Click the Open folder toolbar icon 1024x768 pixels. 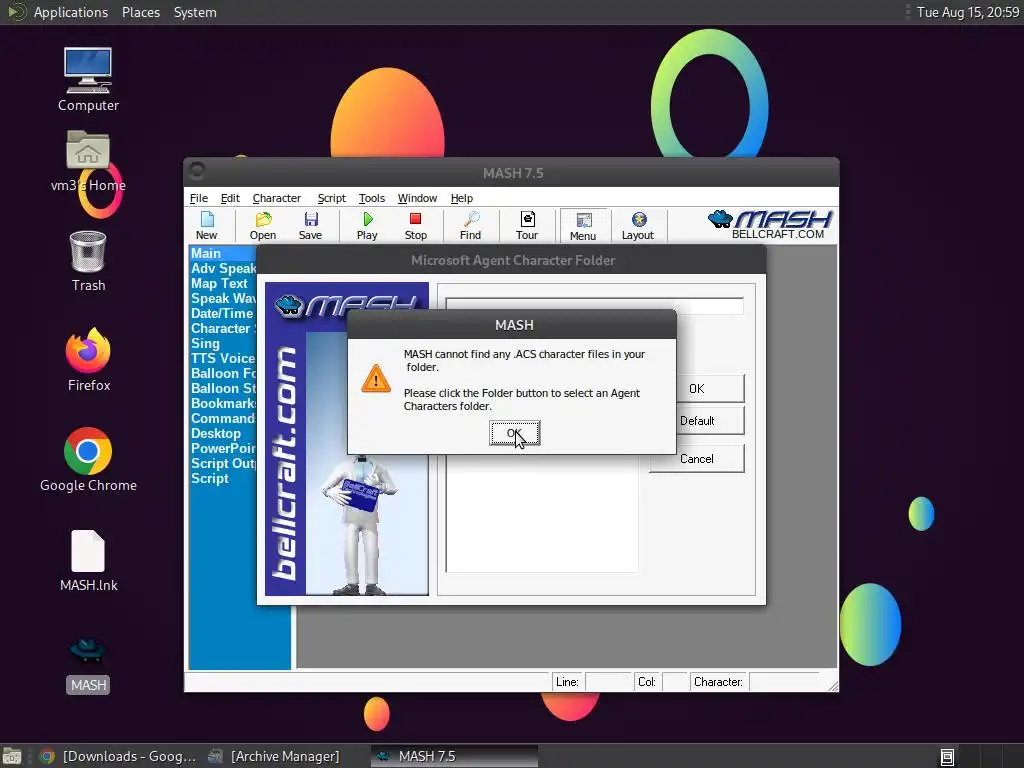point(263,225)
